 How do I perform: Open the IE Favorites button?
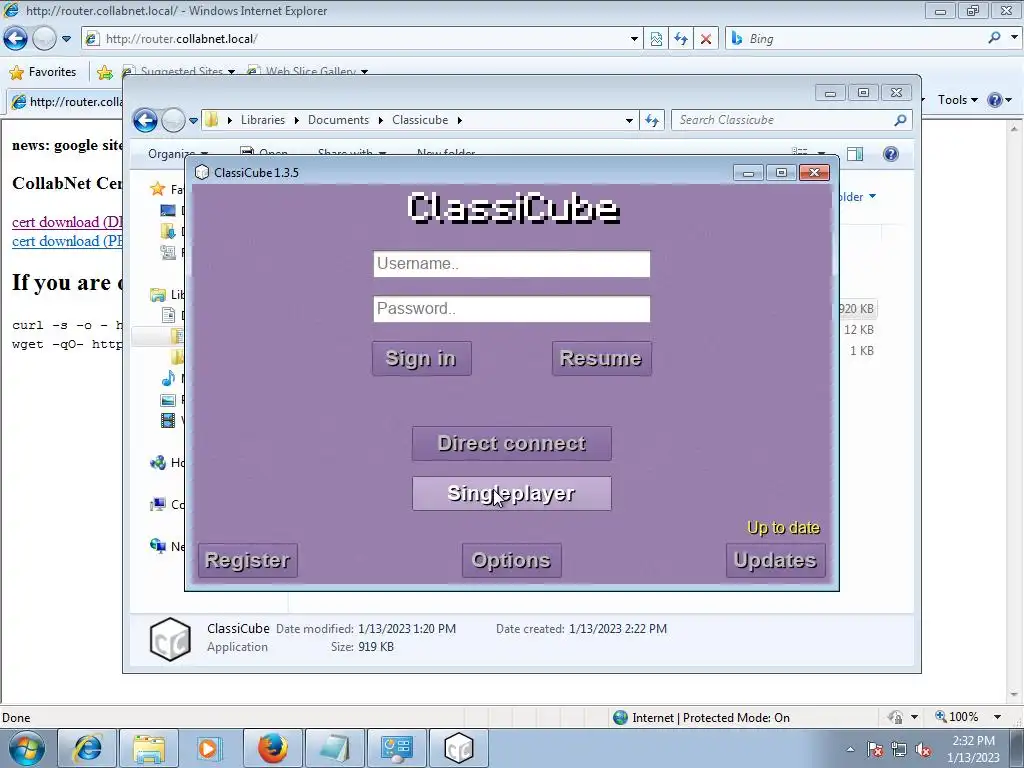coord(43,72)
